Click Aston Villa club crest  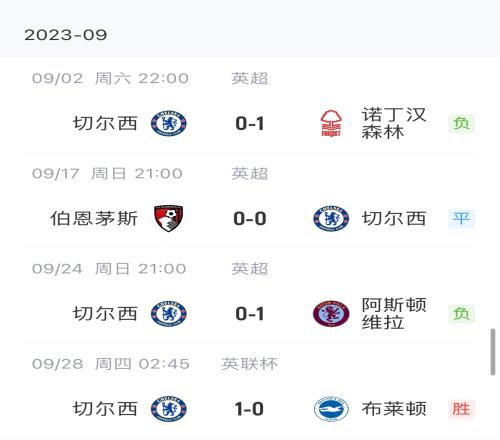point(331,314)
